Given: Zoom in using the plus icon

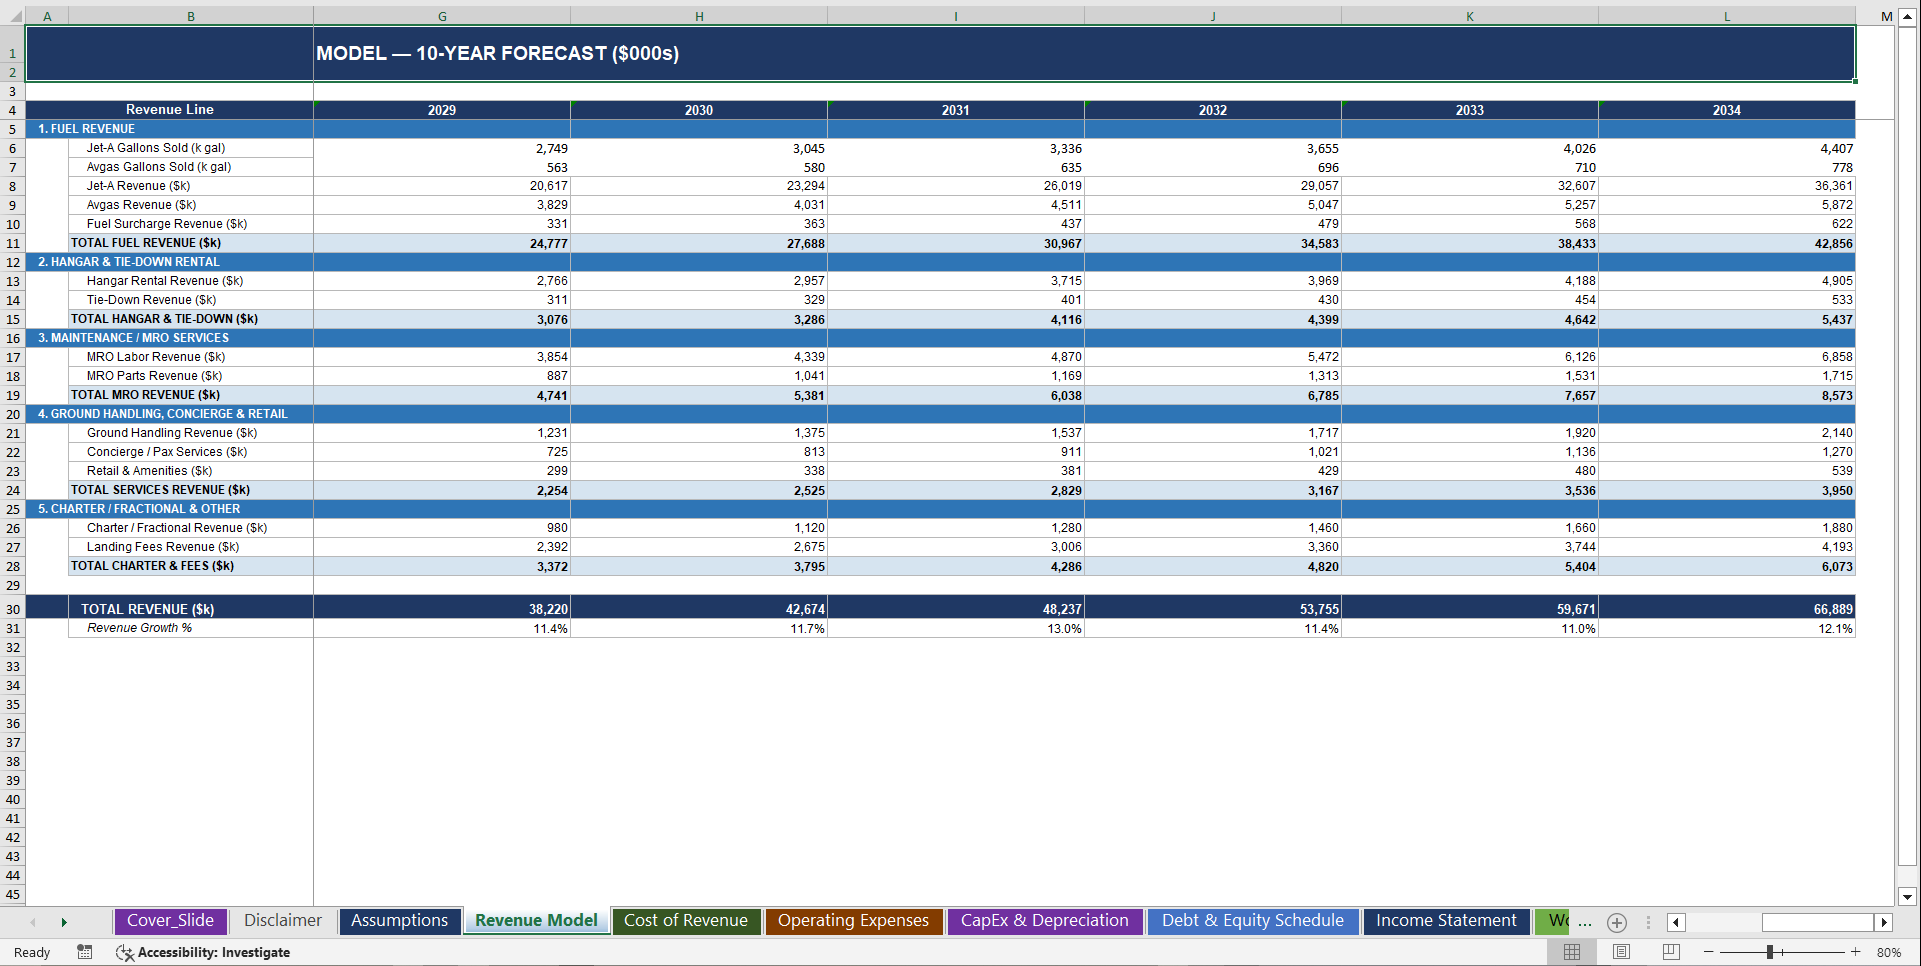Looking at the screenshot, I should click(1855, 952).
